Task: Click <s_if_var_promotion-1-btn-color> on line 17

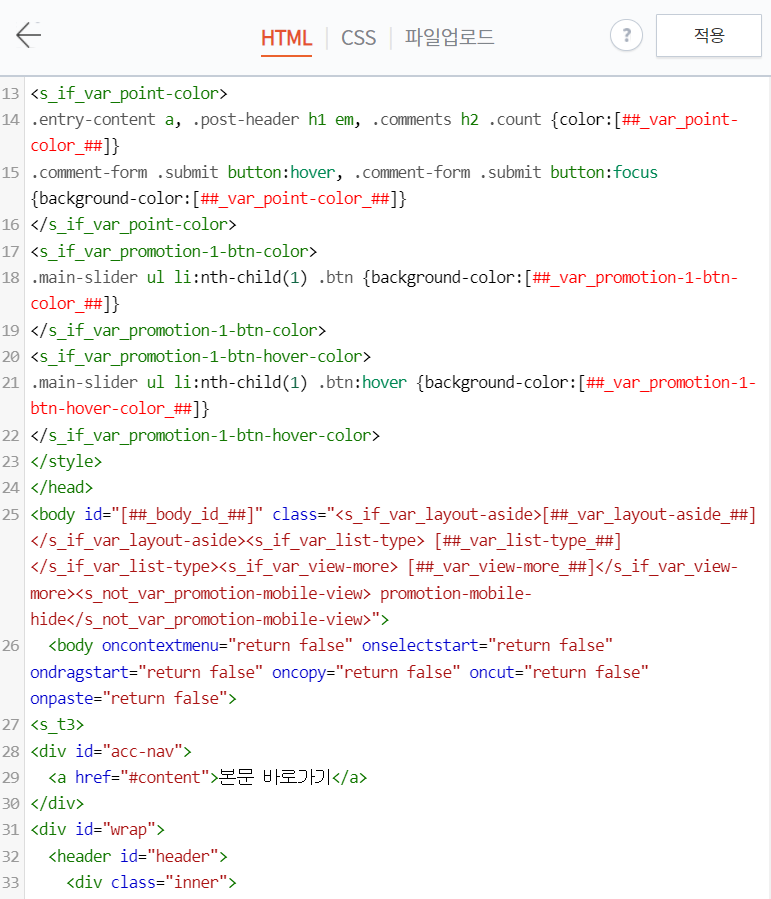Action: pyautogui.click(x=174, y=251)
